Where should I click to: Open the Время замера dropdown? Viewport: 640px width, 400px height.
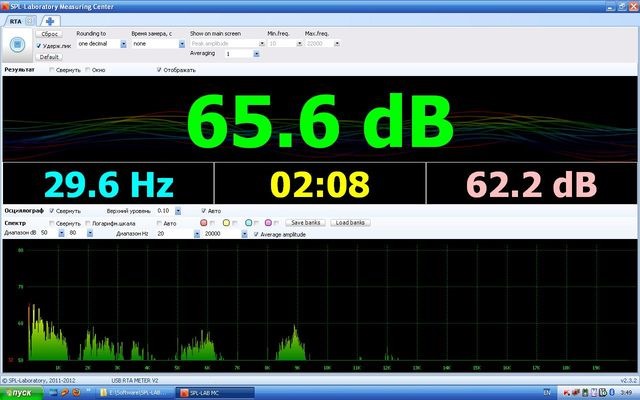(x=182, y=44)
